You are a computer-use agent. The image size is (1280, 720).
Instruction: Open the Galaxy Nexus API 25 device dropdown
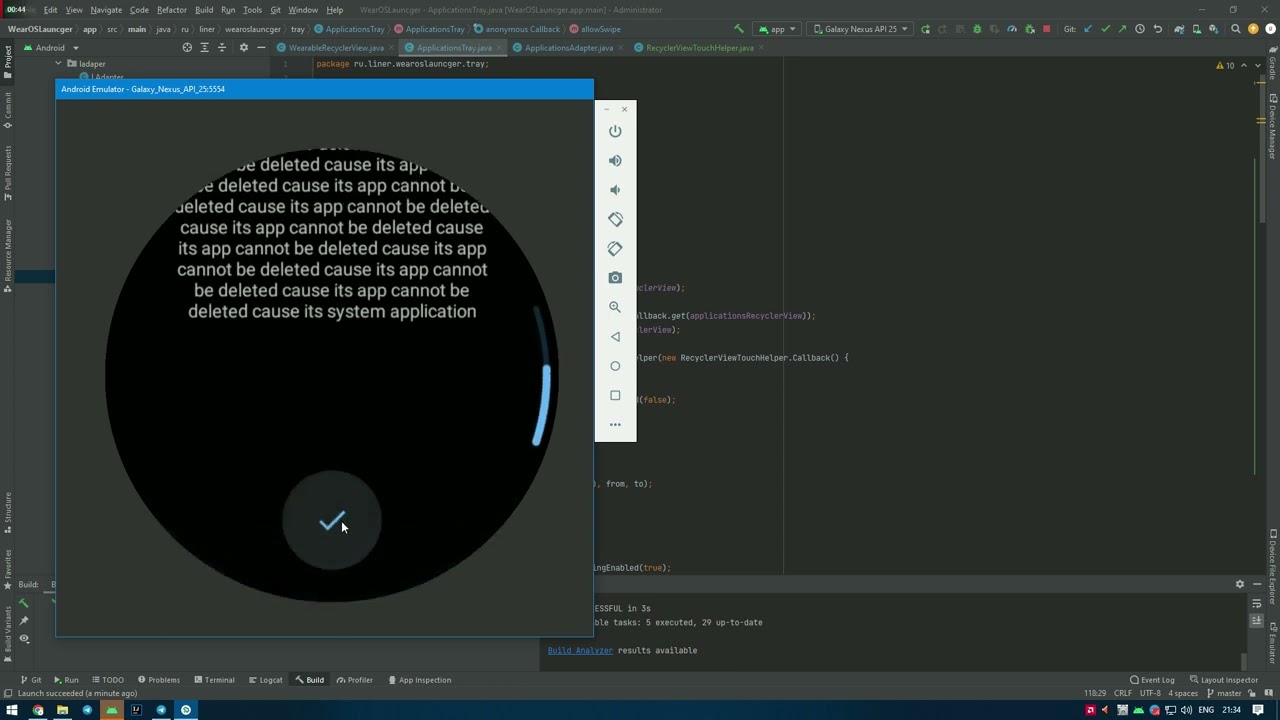tap(861, 29)
